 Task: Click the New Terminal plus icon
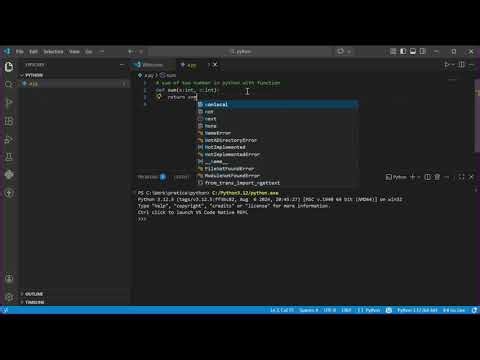(x=412, y=177)
